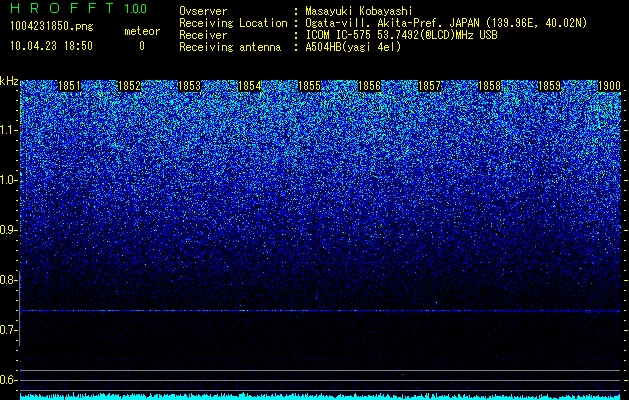Click the kHz axis unit label
The height and width of the screenshot is (400, 629).
pos(9,81)
